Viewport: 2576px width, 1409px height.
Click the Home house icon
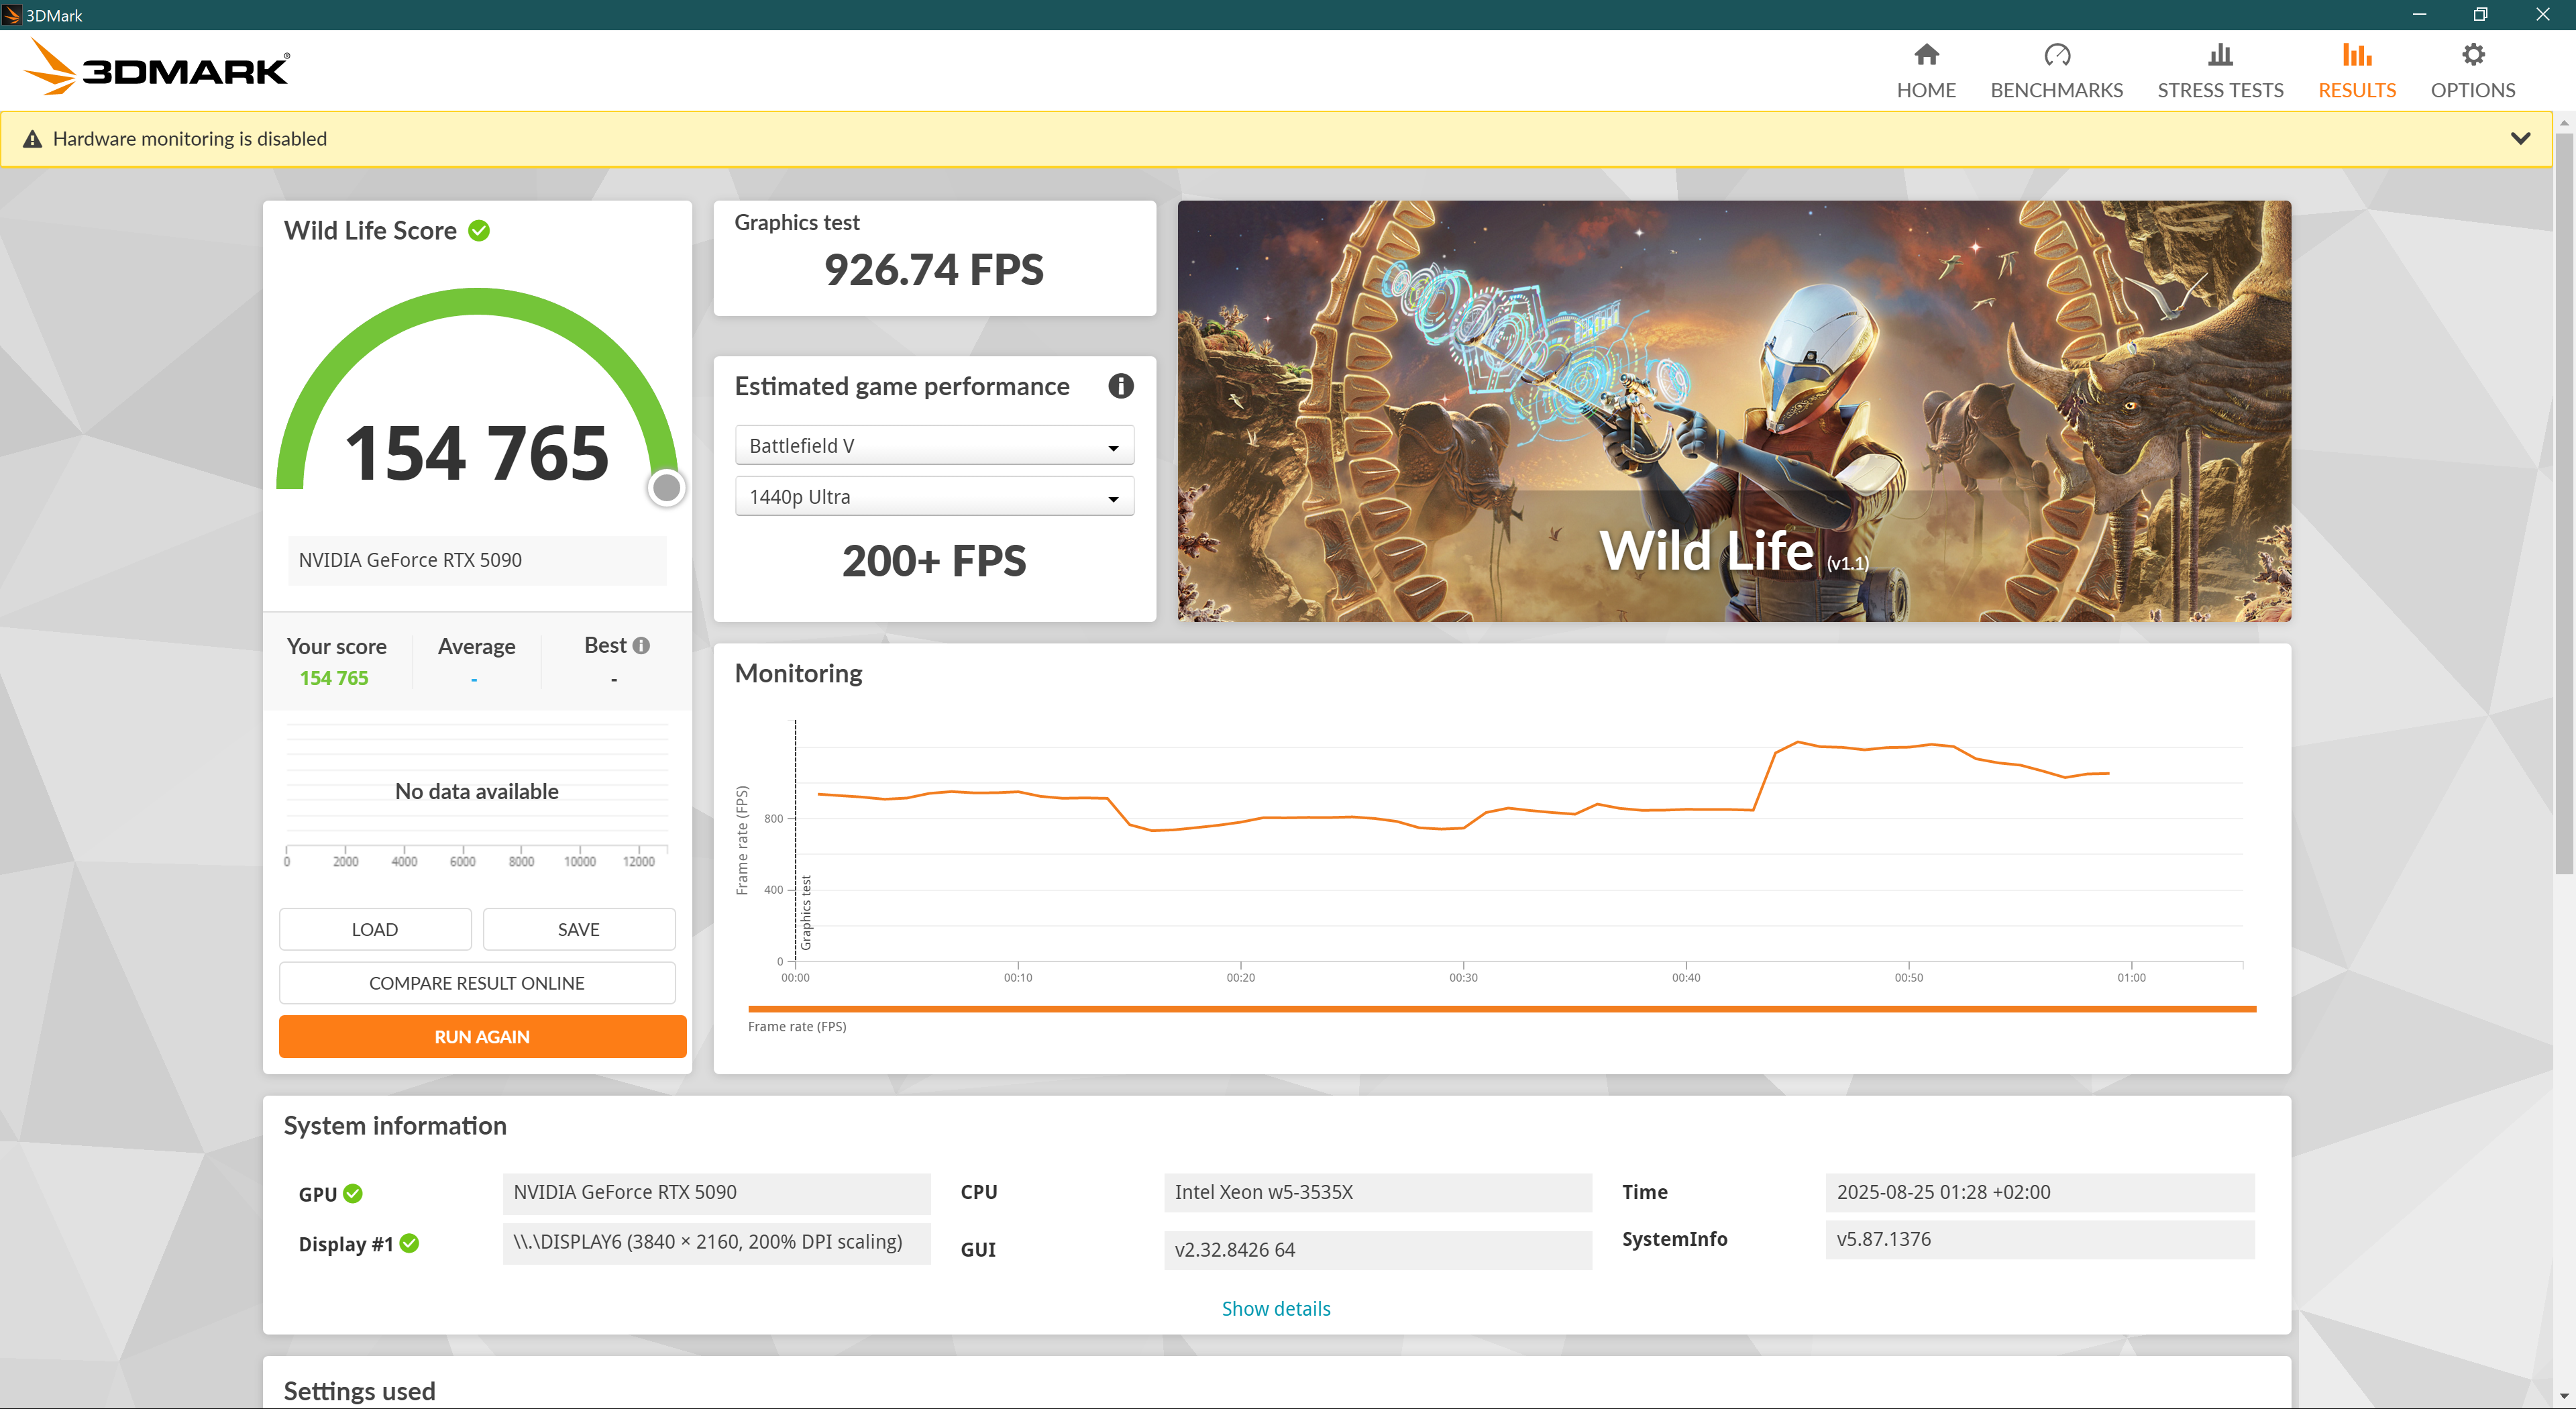(1926, 54)
